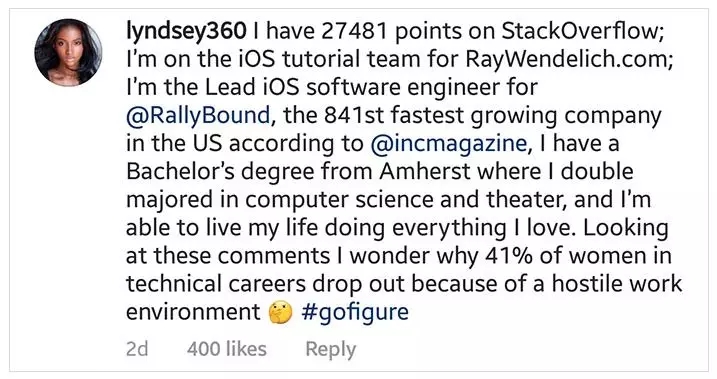The height and width of the screenshot is (379, 717).
Task: Click the word environment before emoji
Action: click(x=193, y=313)
